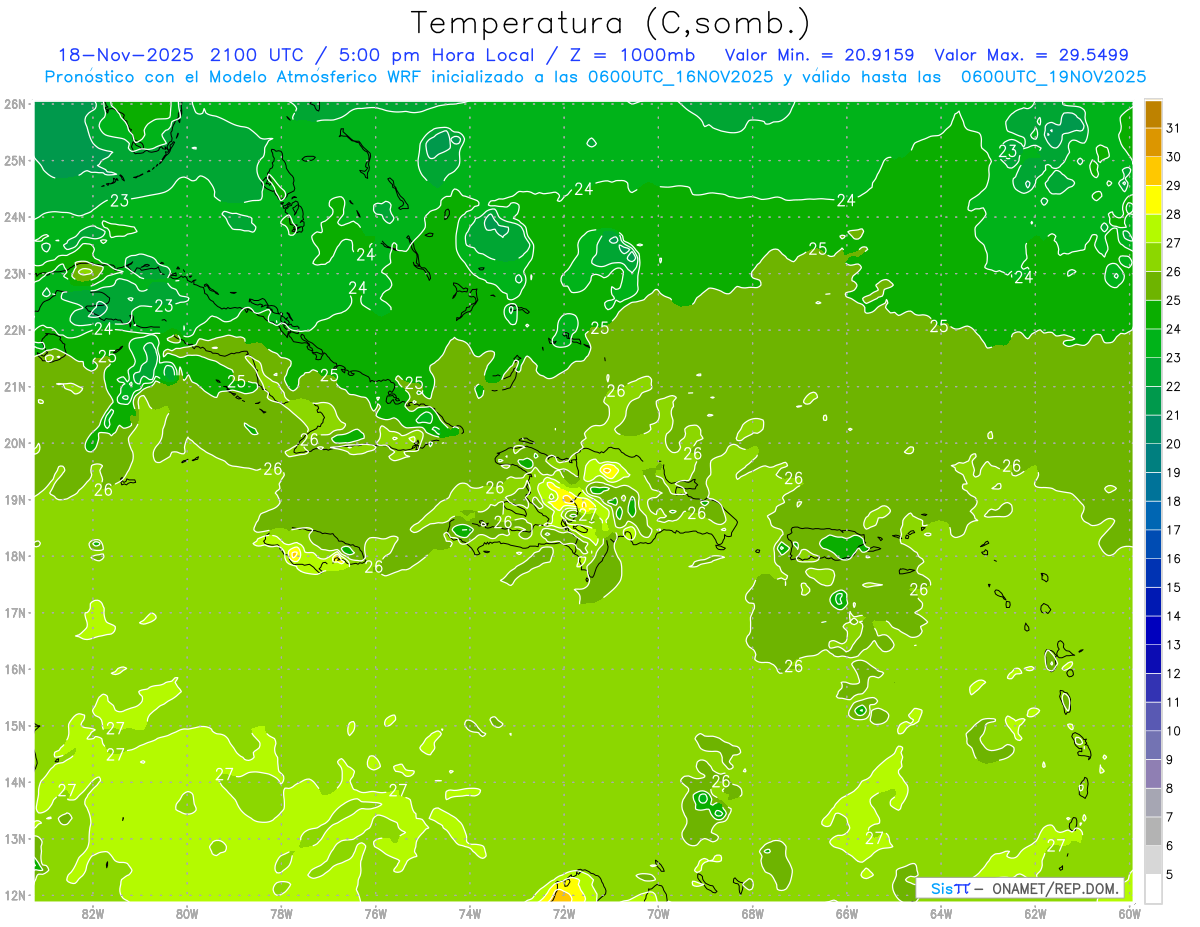Pick the purple colorbar segment between 8 and 9
The width and height of the screenshot is (1200, 927).
tap(1154, 774)
